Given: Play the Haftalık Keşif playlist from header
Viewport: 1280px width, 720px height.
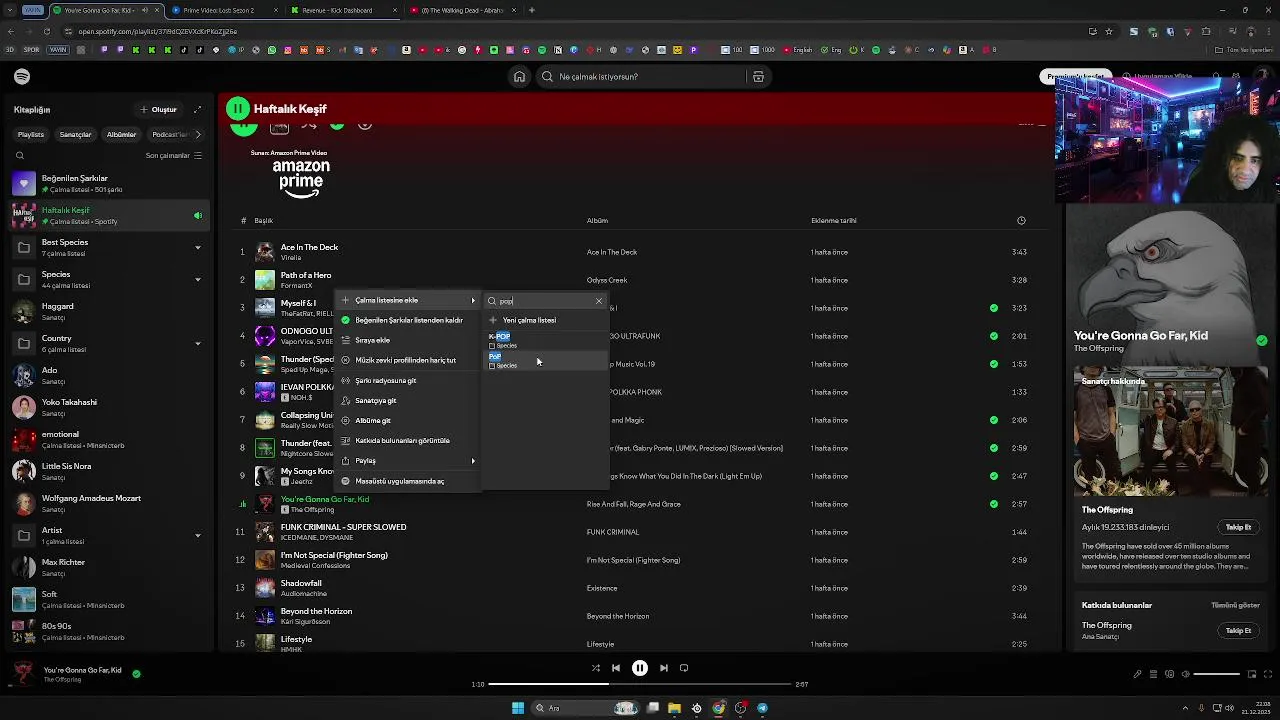Looking at the screenshot, I should click(x=238, y=109).
